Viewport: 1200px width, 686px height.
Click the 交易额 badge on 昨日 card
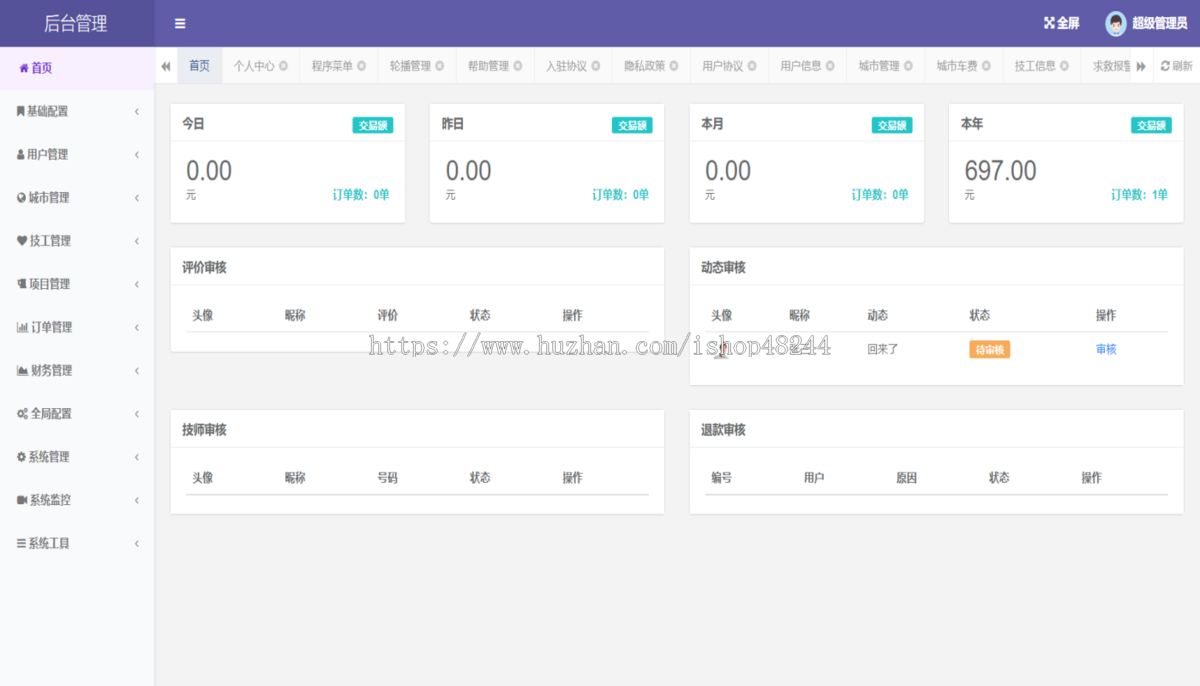click(x=632, y=126)
